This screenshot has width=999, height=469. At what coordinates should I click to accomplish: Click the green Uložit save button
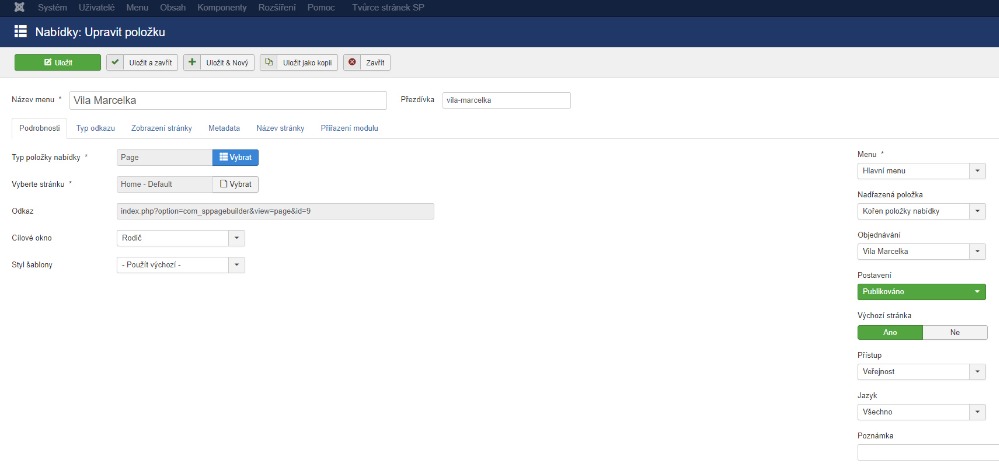point(57,62)
